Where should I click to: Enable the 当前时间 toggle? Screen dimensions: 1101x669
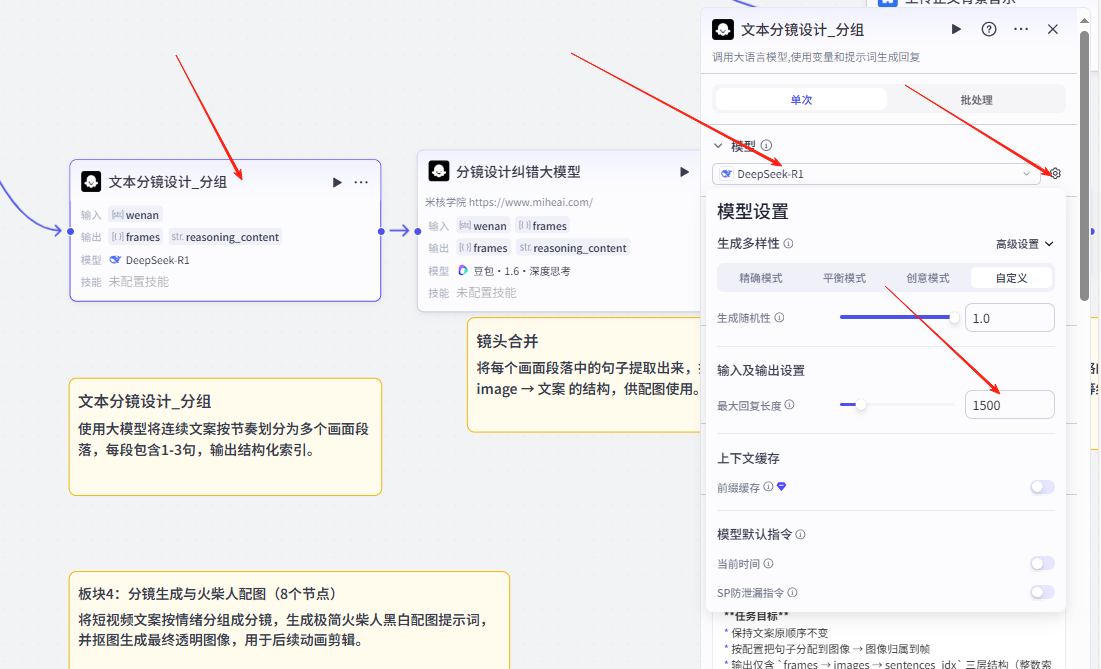1042,564
